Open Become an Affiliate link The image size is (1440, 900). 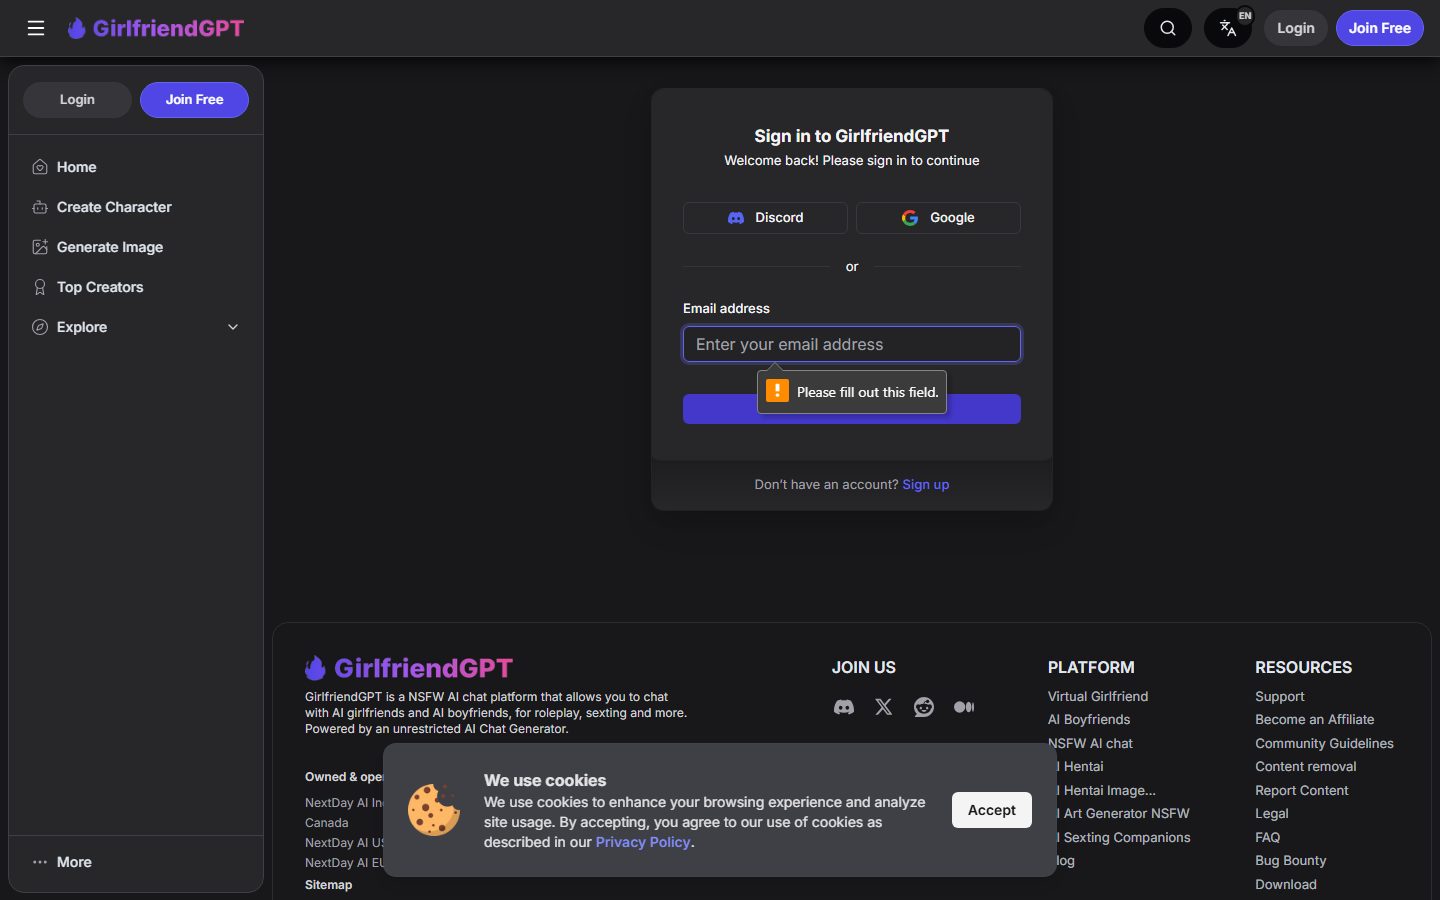1315,719
